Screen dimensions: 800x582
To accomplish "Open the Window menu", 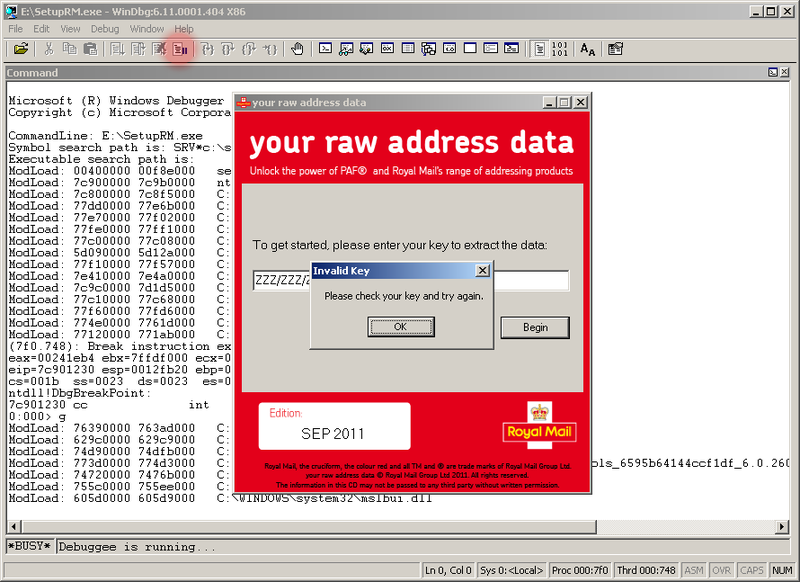I will click(x=147, y=29).
